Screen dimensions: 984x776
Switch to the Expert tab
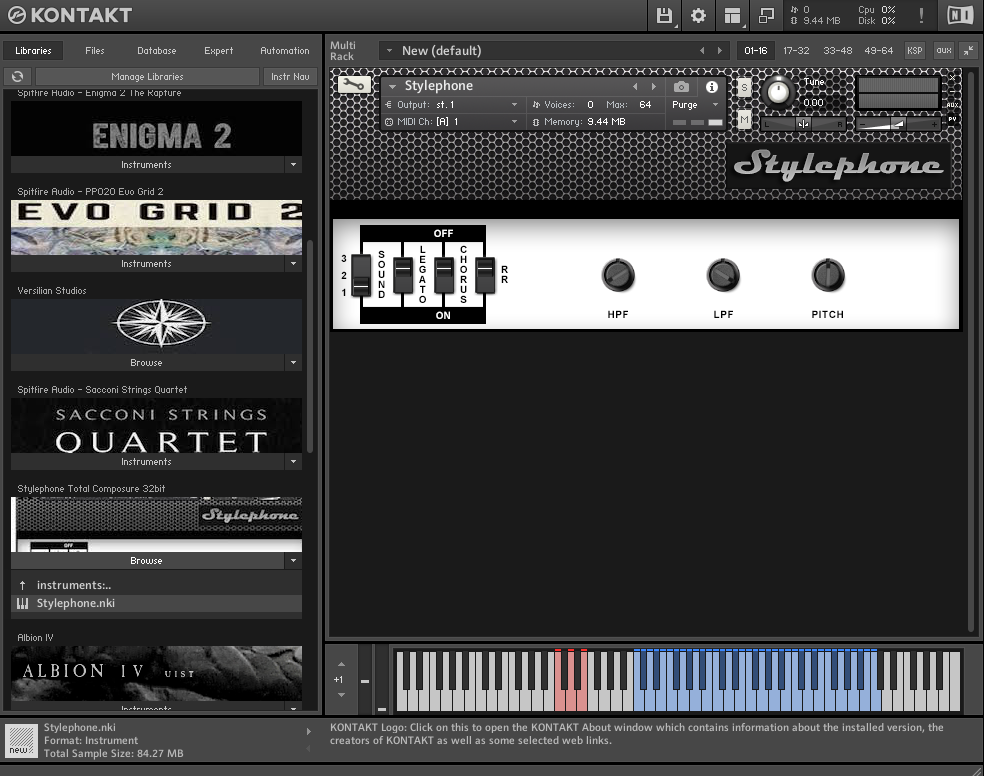[x=218, y=51]
